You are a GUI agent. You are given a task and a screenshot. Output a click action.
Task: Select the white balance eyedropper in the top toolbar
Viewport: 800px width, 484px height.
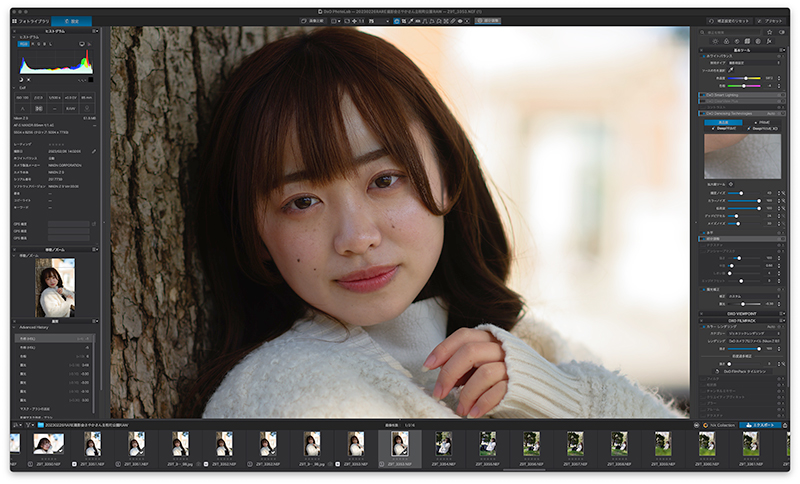coord(411,21)
